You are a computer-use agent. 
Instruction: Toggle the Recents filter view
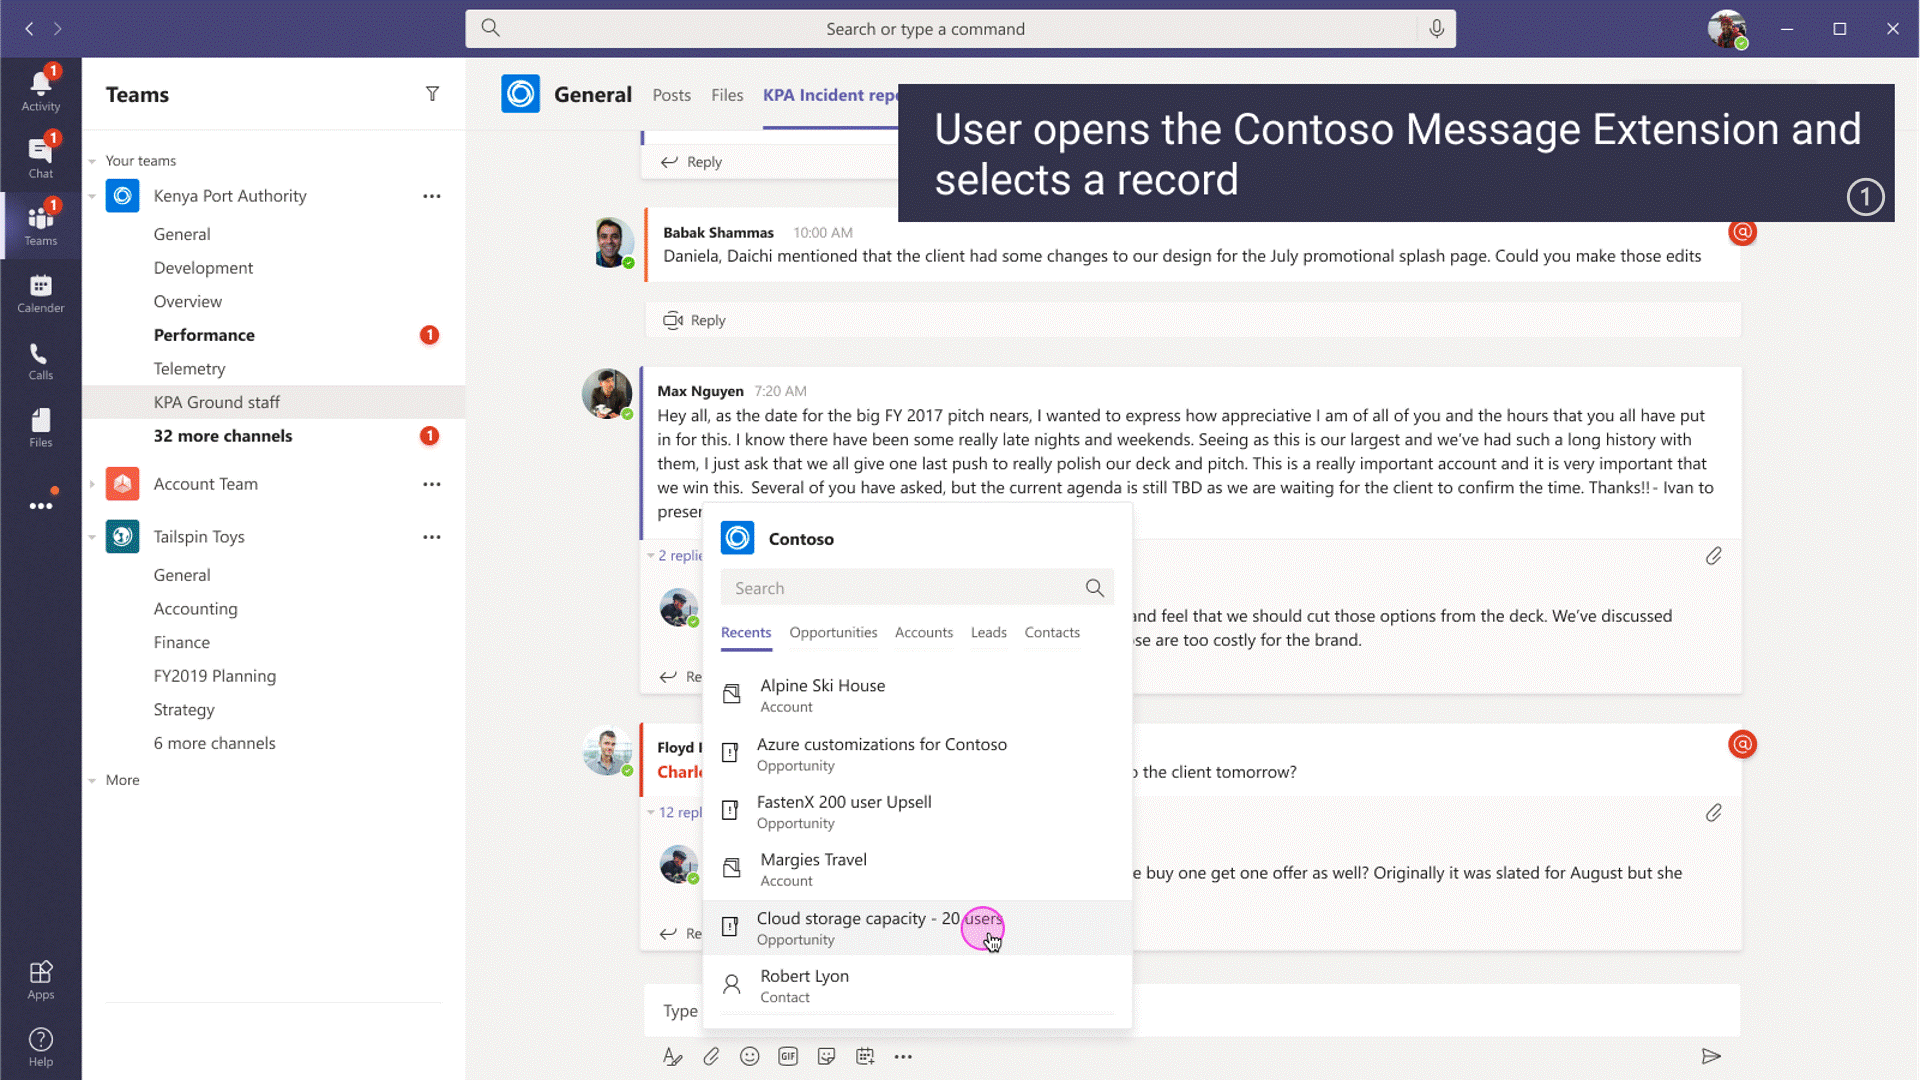click(745, 632)
